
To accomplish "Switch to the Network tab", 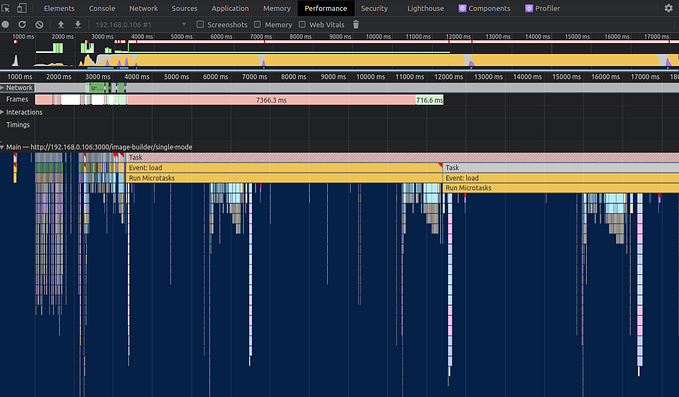I will pos(143,8).
